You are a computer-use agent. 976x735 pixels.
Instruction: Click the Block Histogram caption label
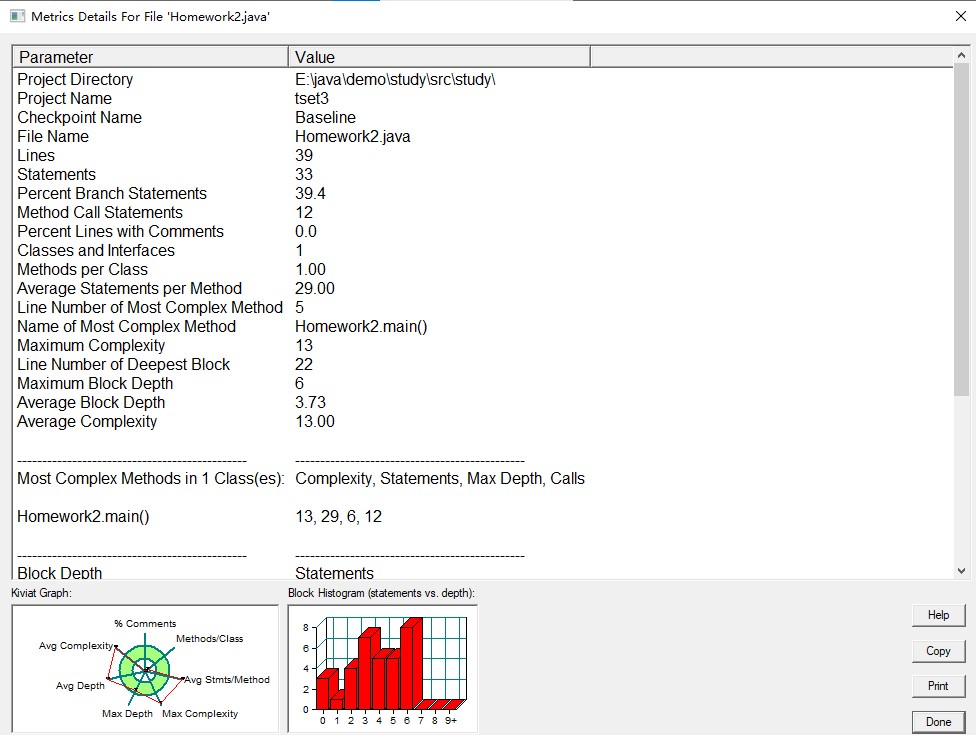382,592
